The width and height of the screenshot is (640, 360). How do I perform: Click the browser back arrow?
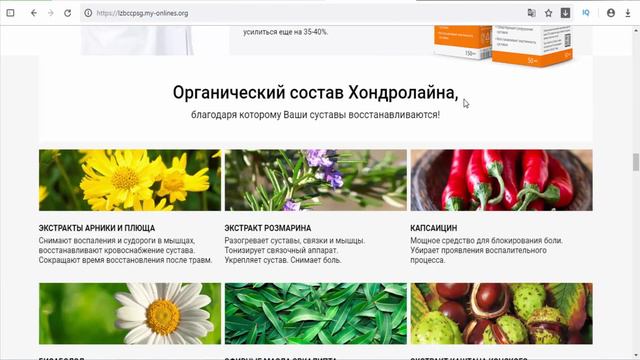34,13
